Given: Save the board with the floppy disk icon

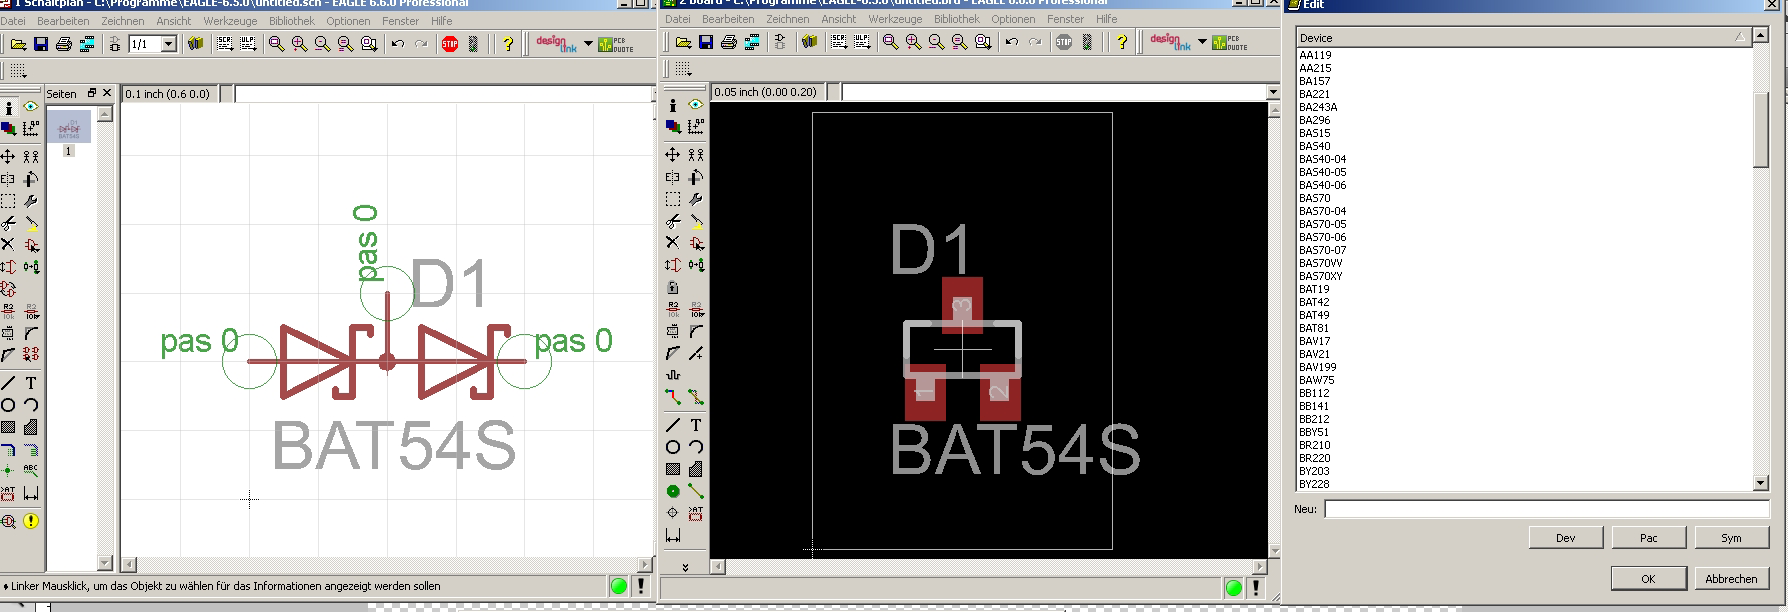Looking at the screenshot, I should coord(706,42).
